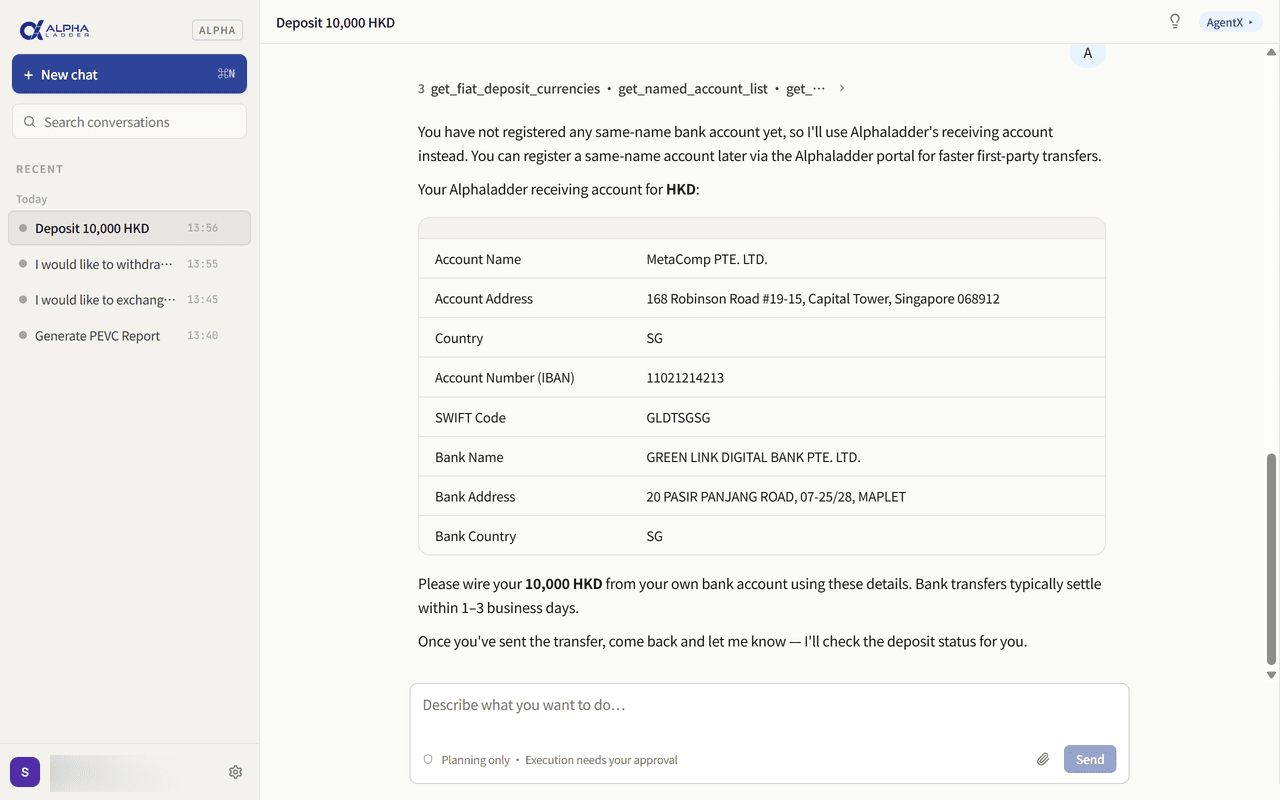Click the 168 Robinson Road address cell
Image resolution: width=1280 pixels, height=800 pixels.
[823, 299]
